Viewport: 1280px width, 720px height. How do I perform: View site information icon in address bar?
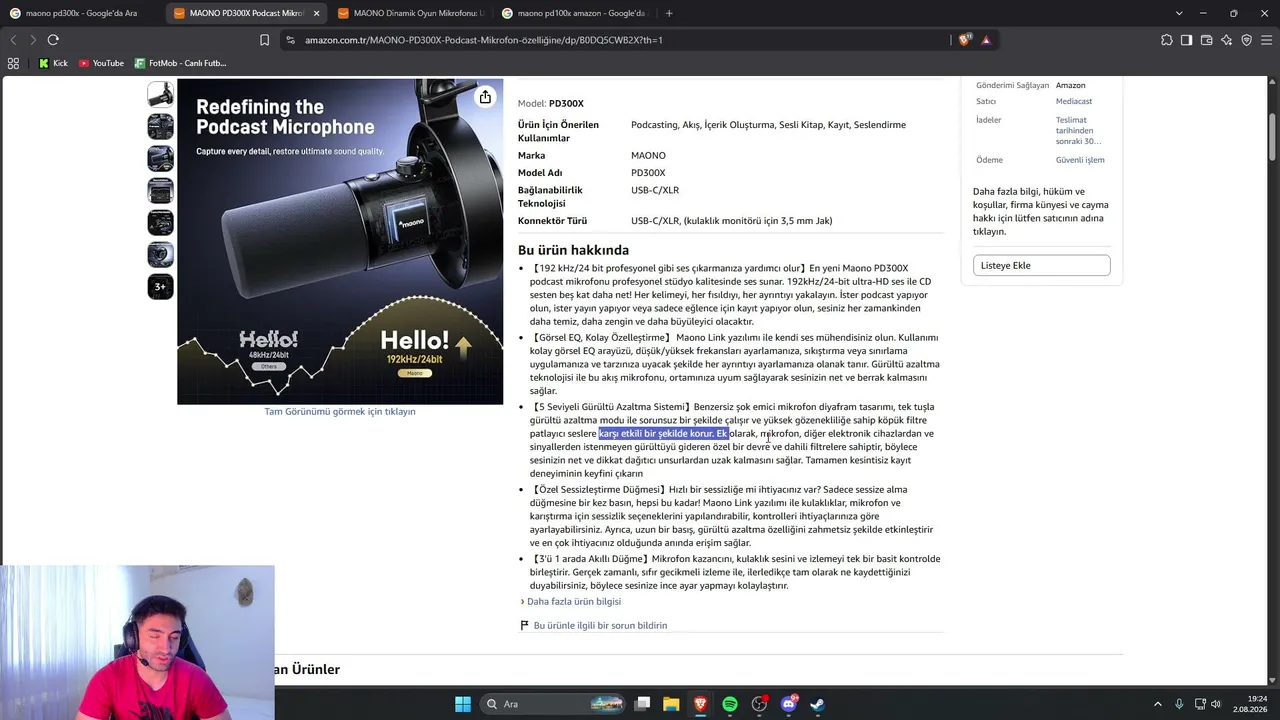click(290, 40)
